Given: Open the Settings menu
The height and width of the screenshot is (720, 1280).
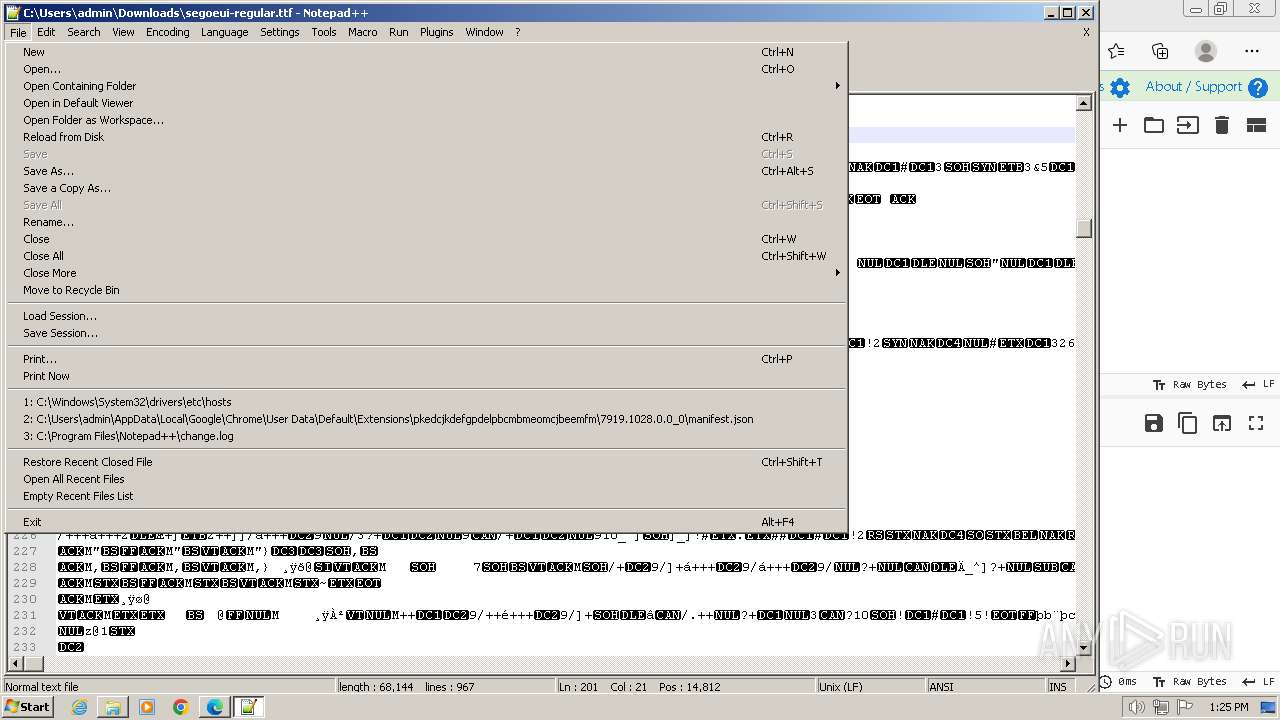Looking at the screenshot, I should click(280, 32).
